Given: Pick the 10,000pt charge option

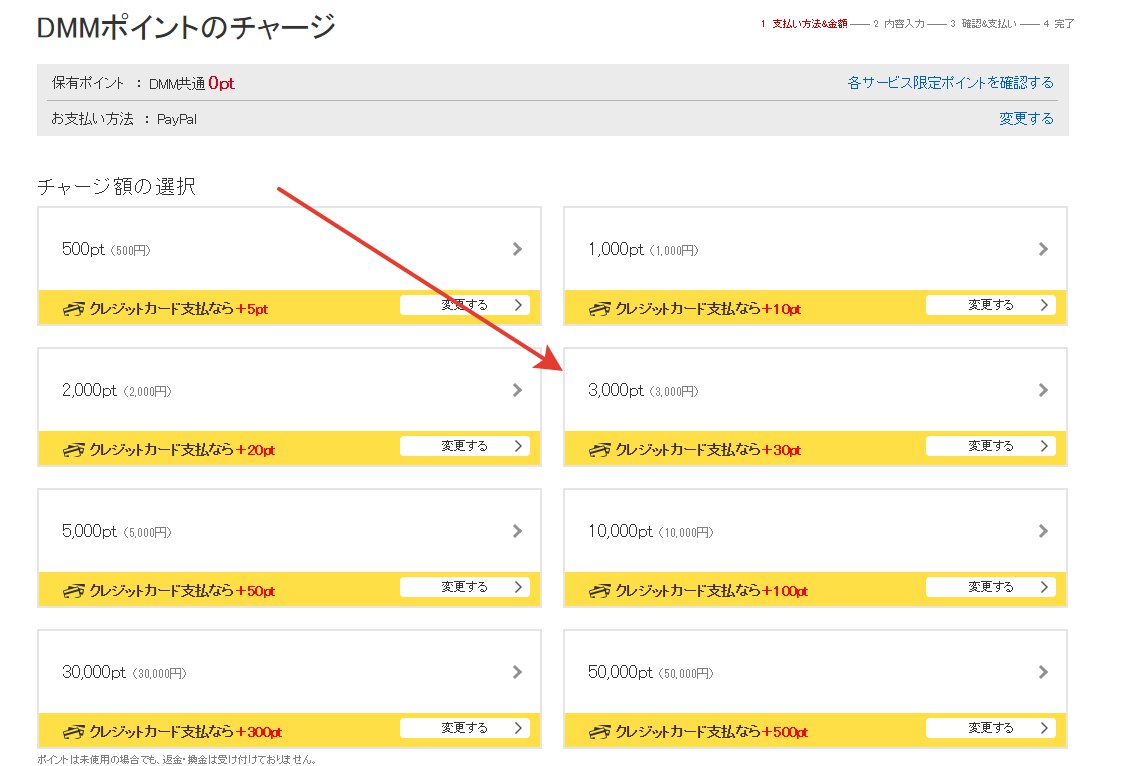Looking at the screenshot, I should 815,531.
